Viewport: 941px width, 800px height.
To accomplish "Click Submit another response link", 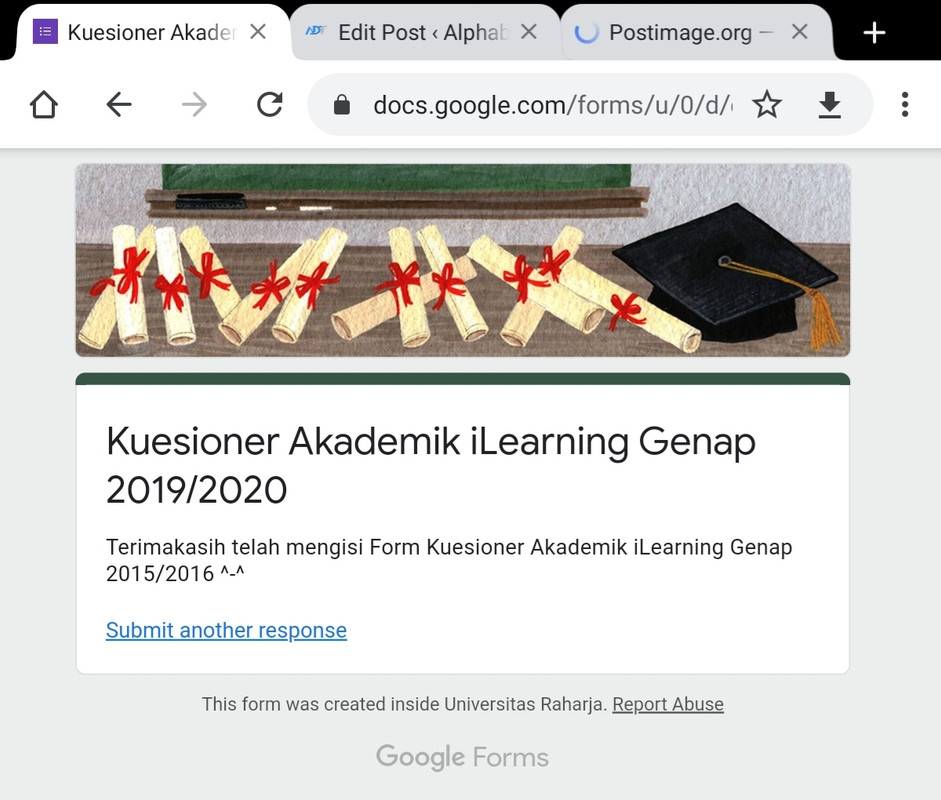I will 226,630.
